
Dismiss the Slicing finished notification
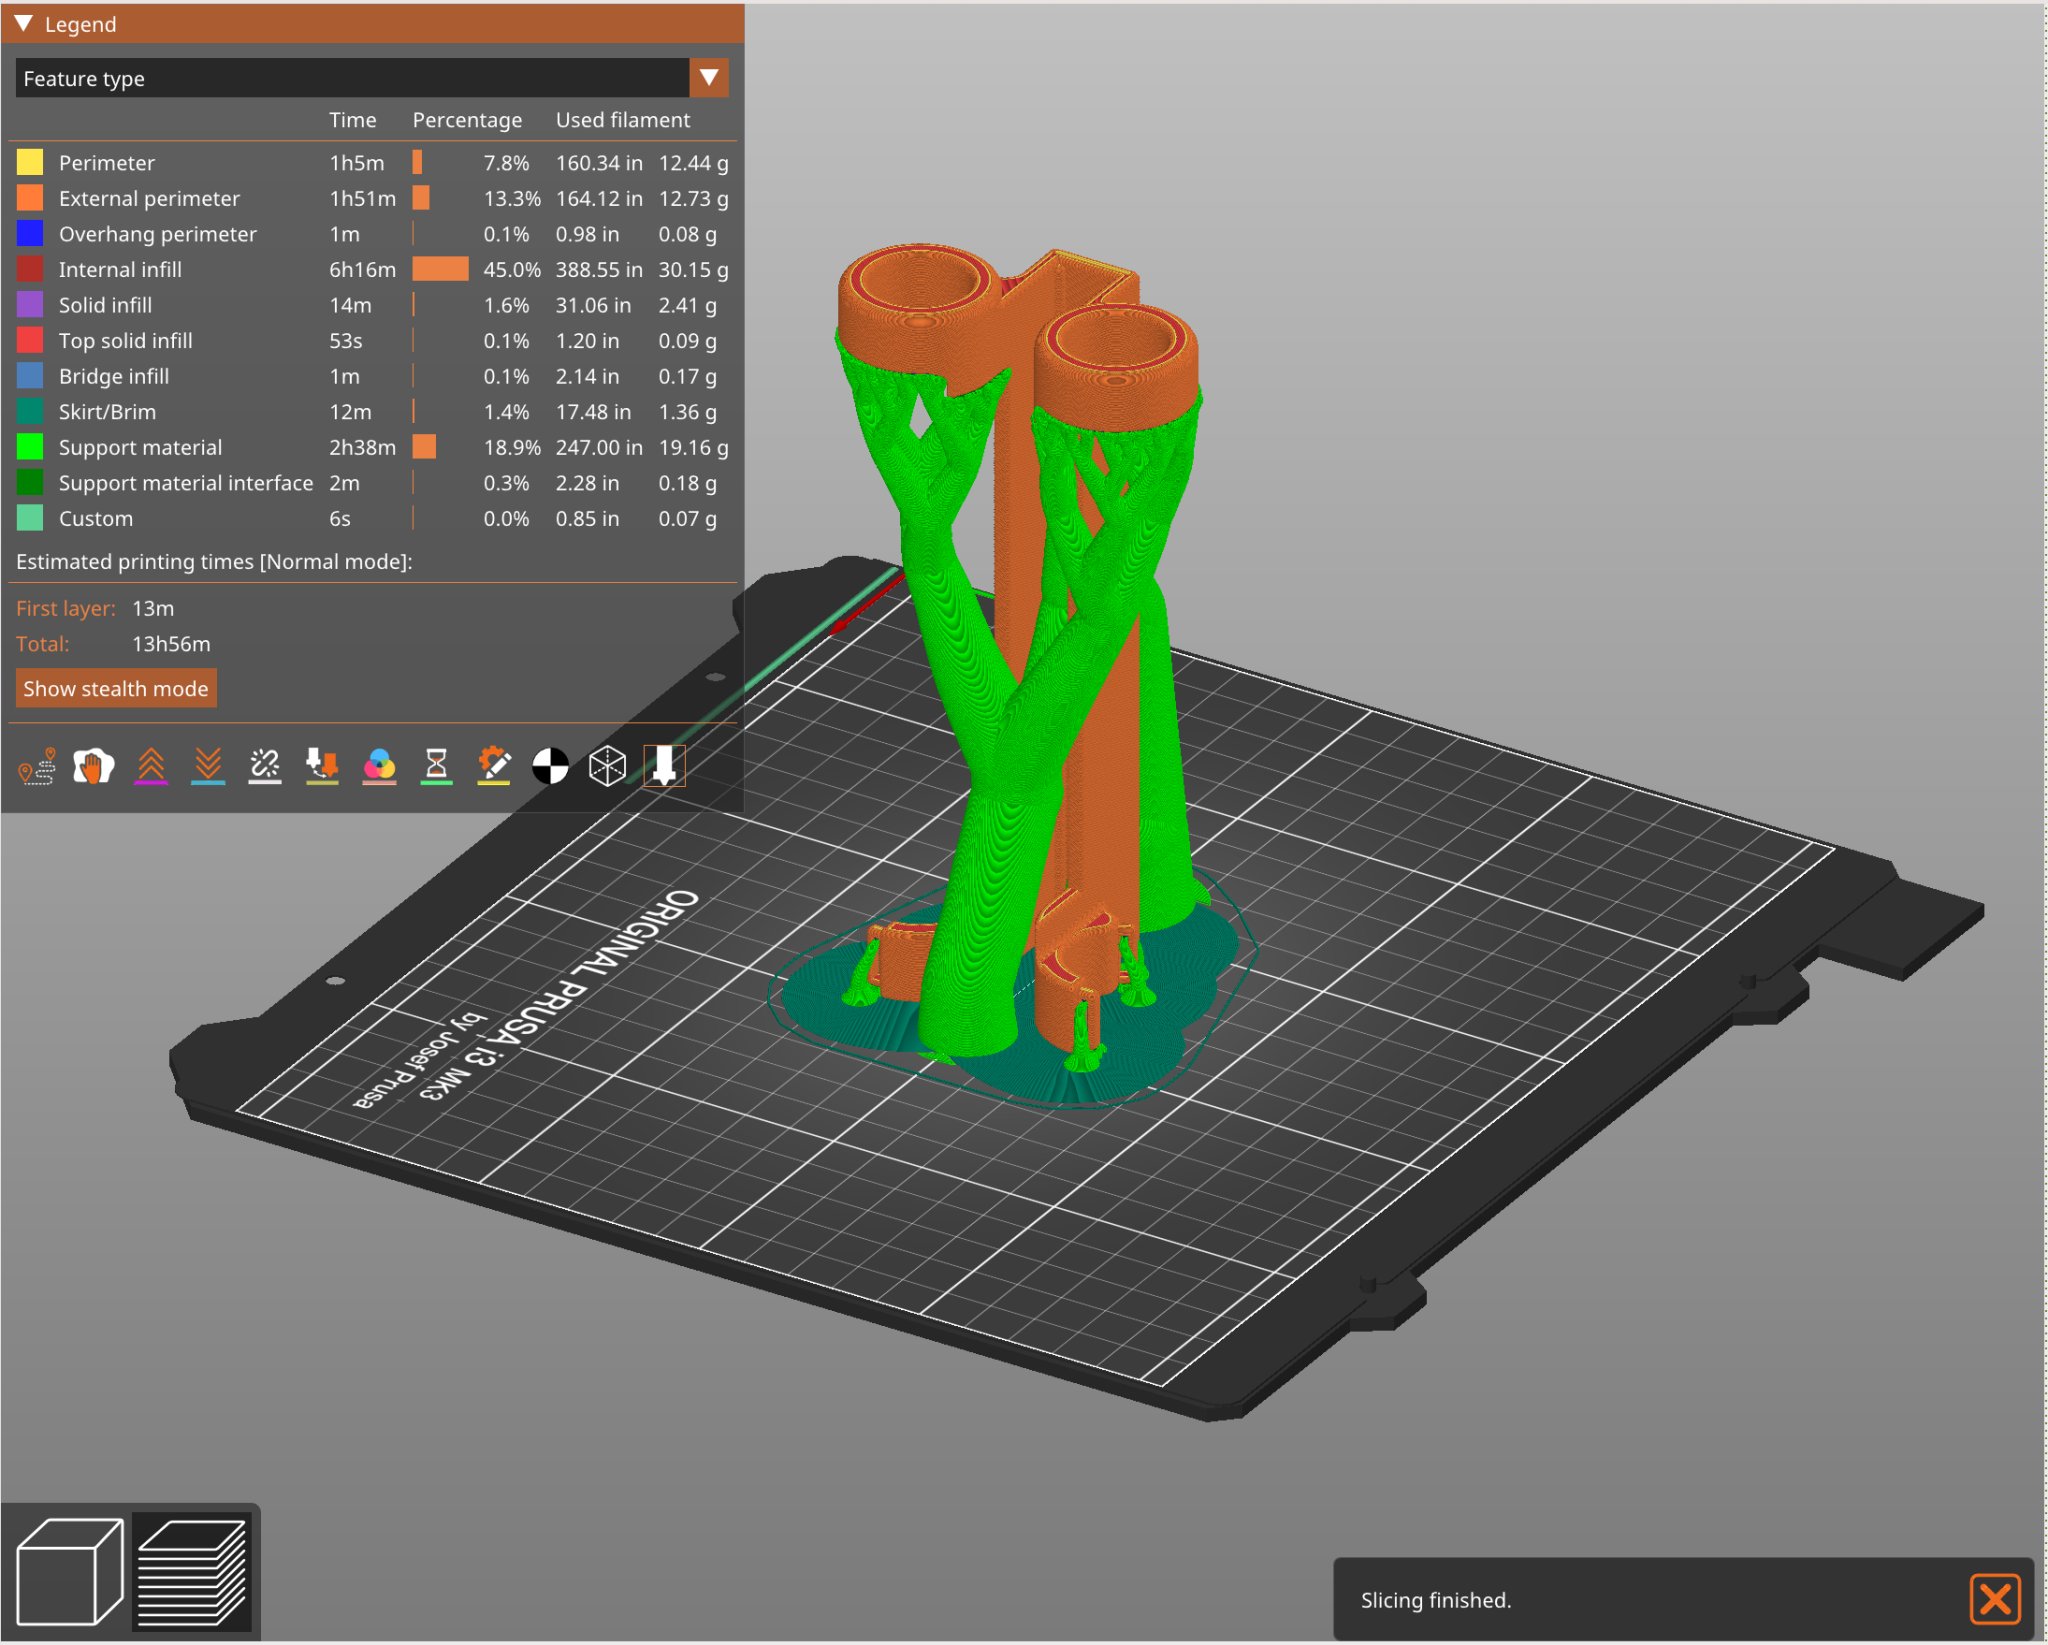click(1994, 1599)
